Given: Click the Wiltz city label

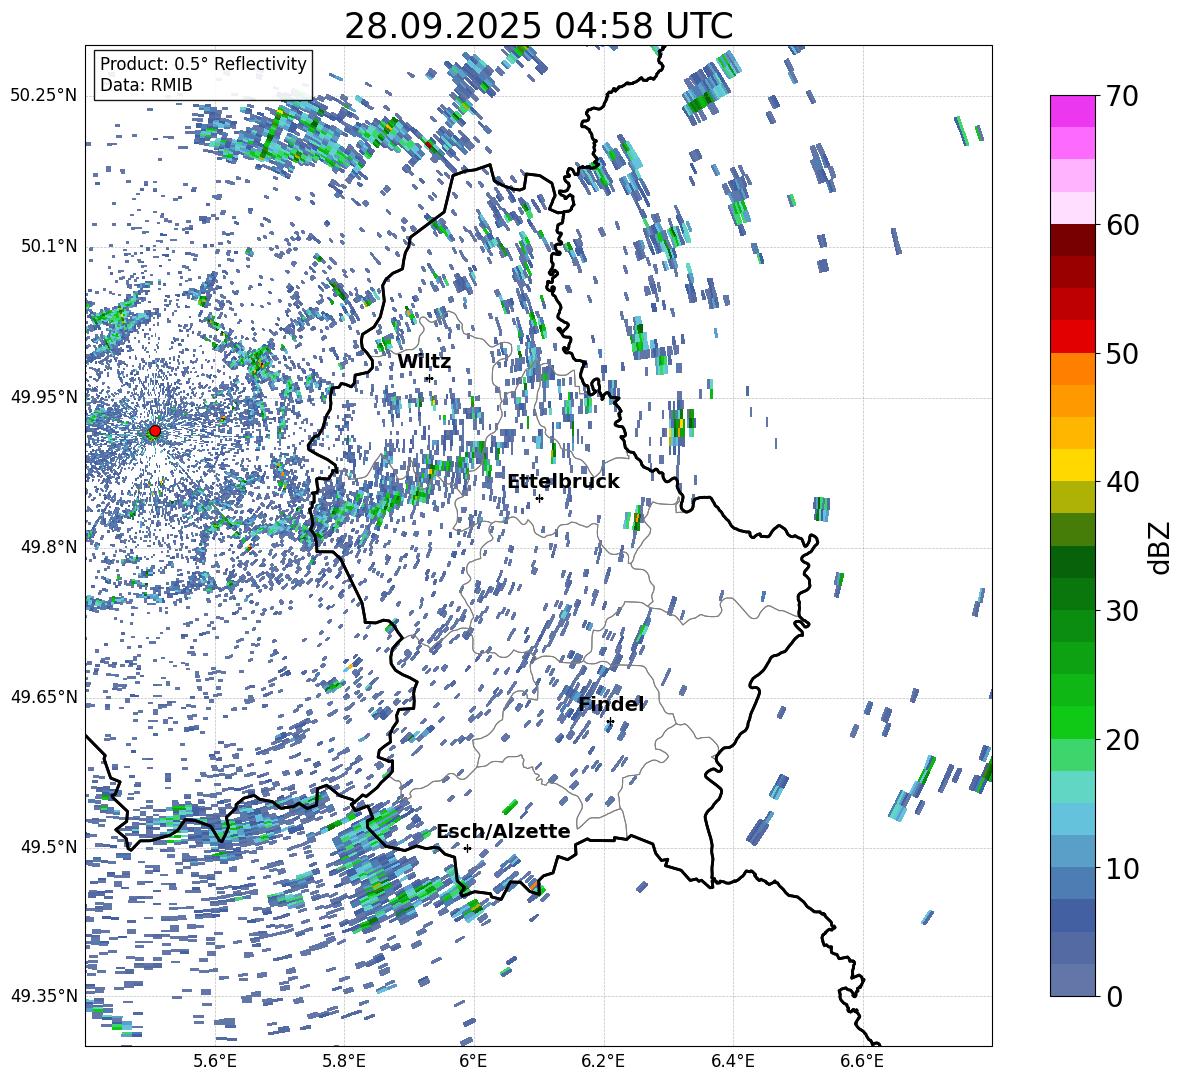Looking at the screenshot, I should point(424,362).
